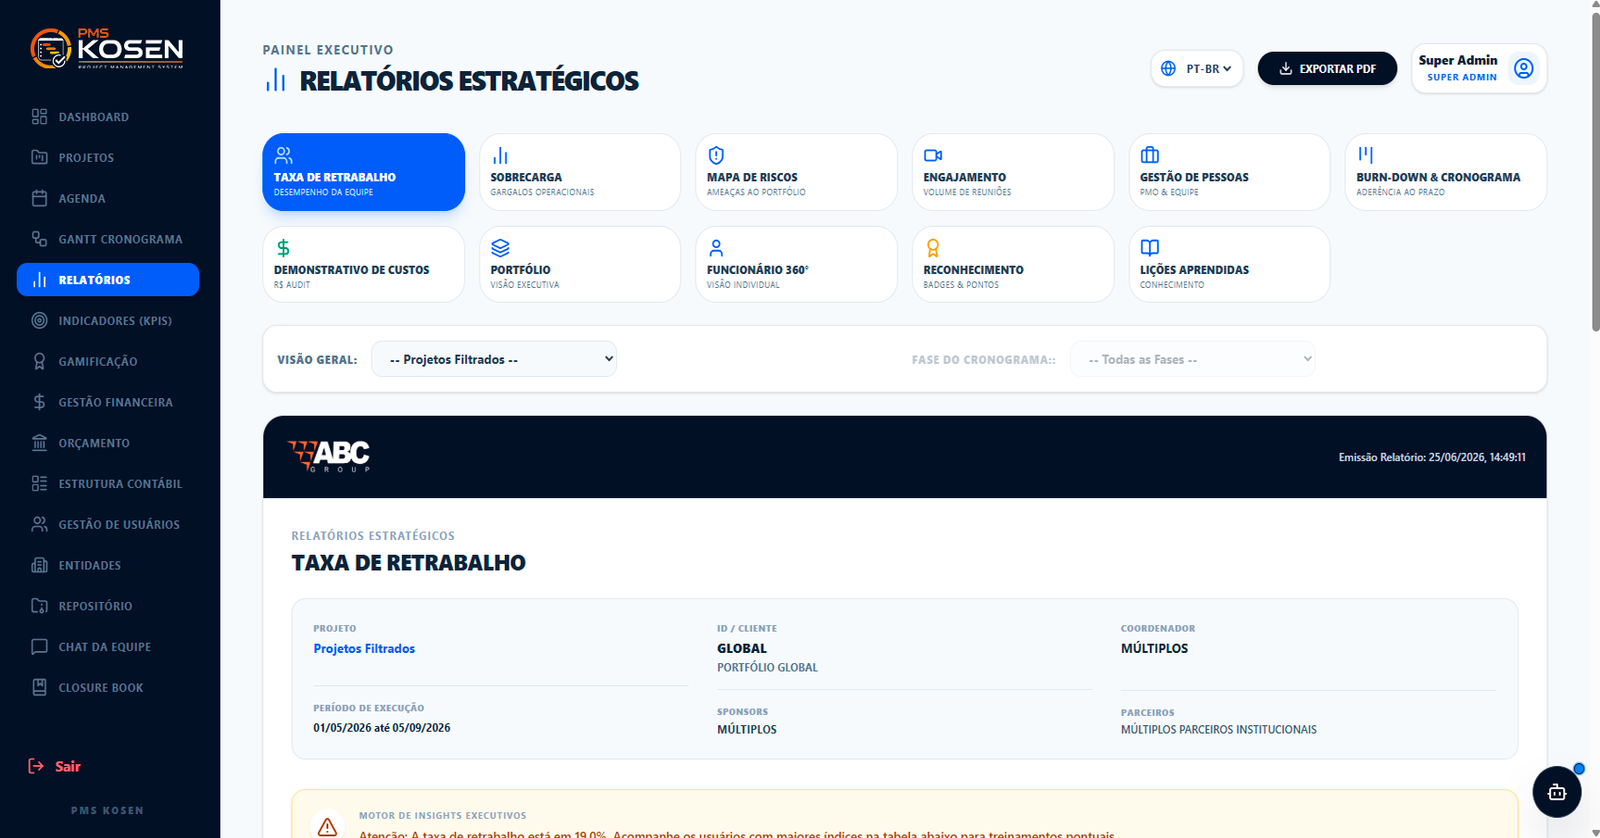Click the 'MOTOR DE INSIGHTS EXECUTIVOS' label
Viewport: 1600px width, 838px height.
coord(442,816)
